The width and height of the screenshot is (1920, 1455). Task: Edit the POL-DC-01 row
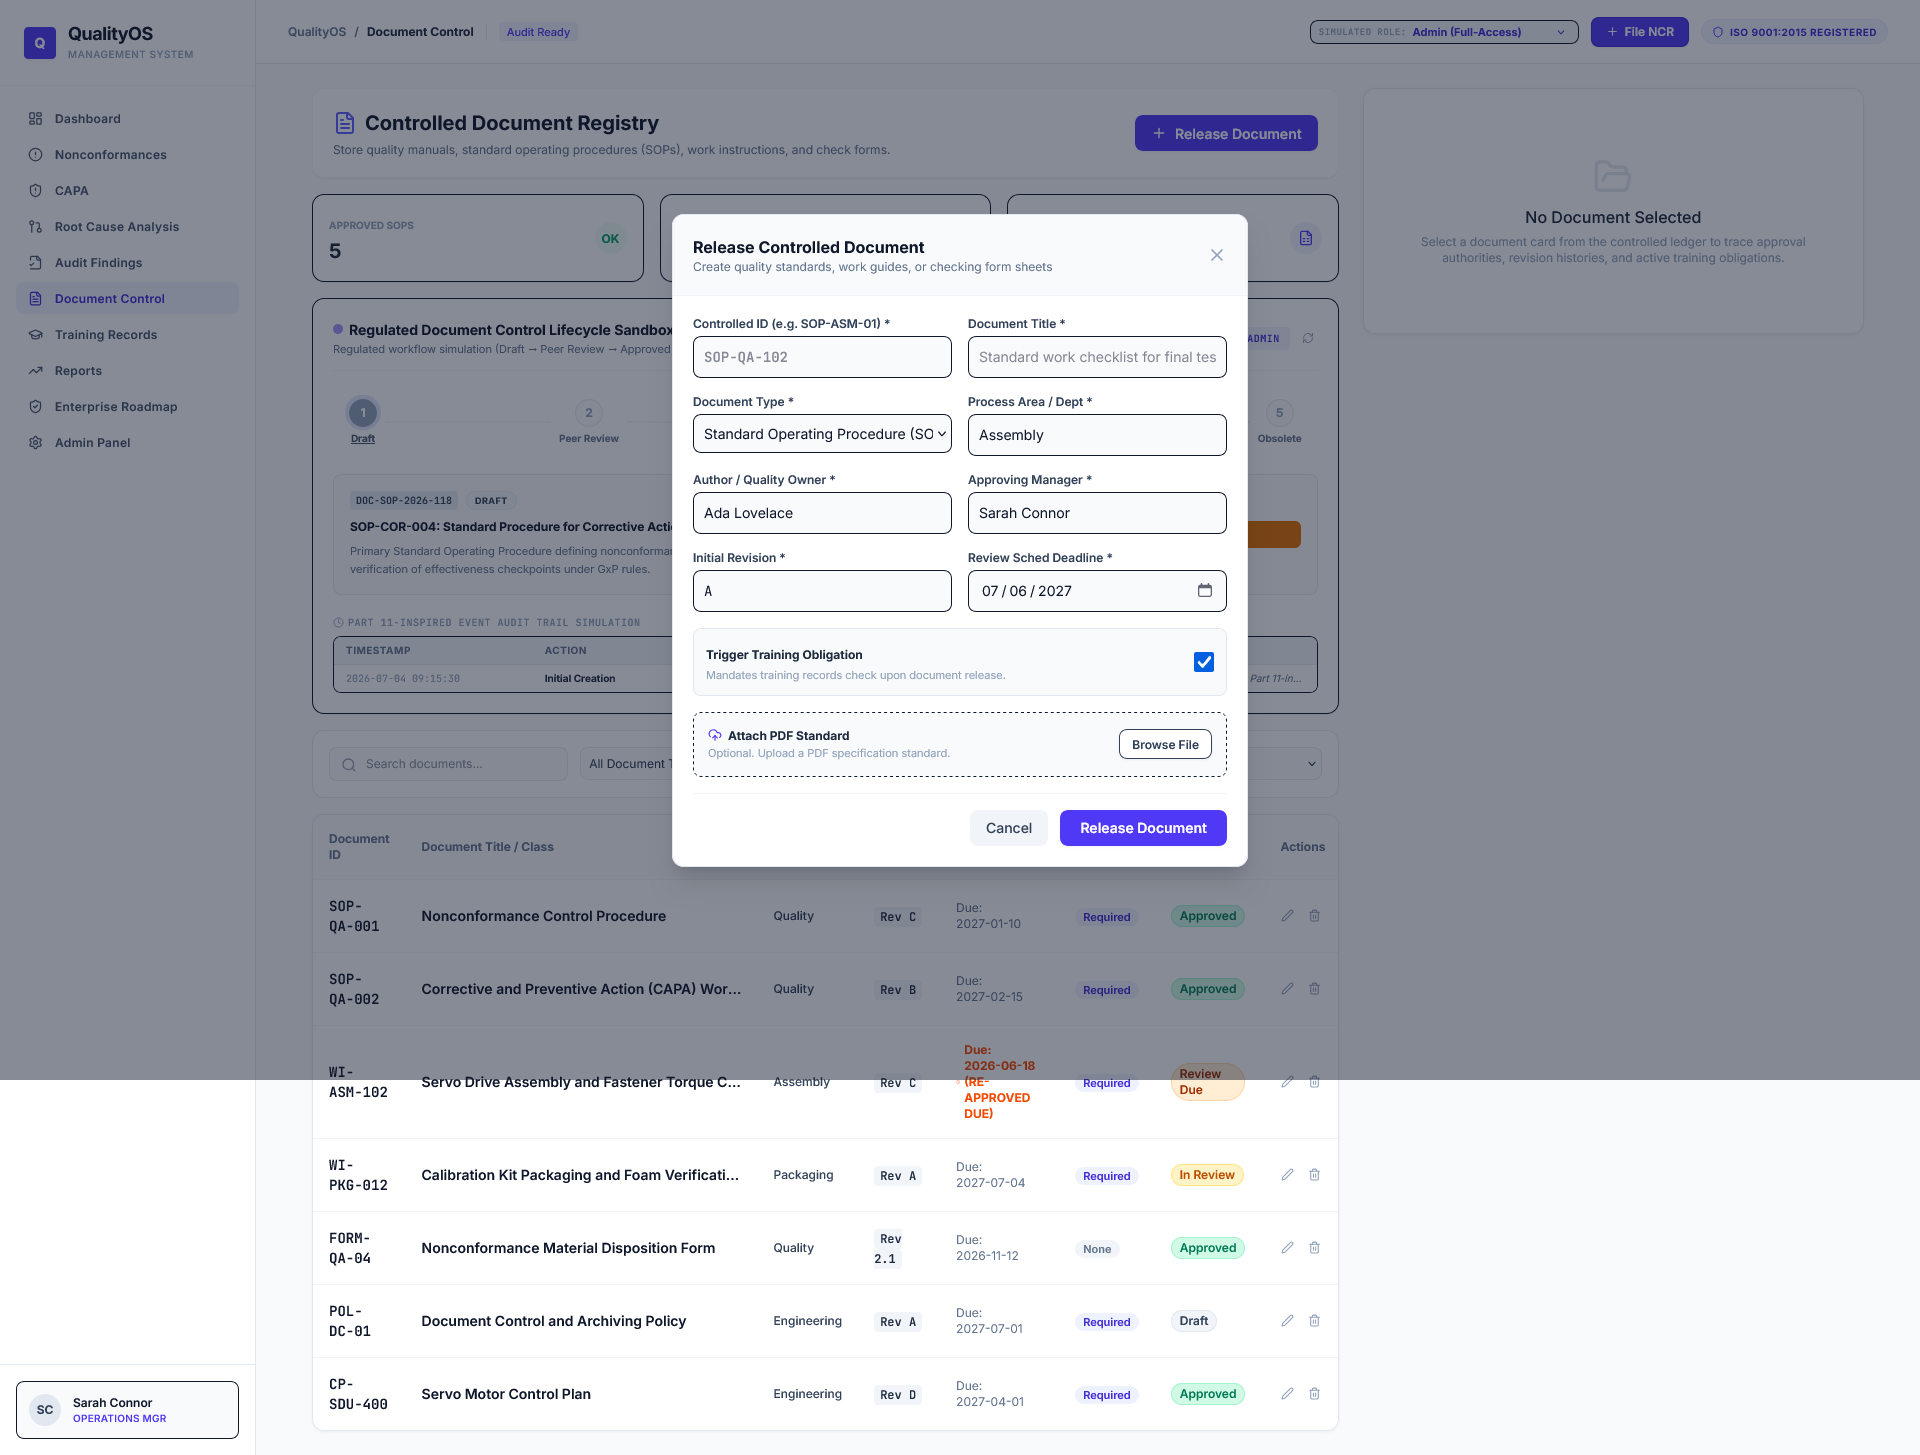pyautogui.click(x=1288, y=1321)
